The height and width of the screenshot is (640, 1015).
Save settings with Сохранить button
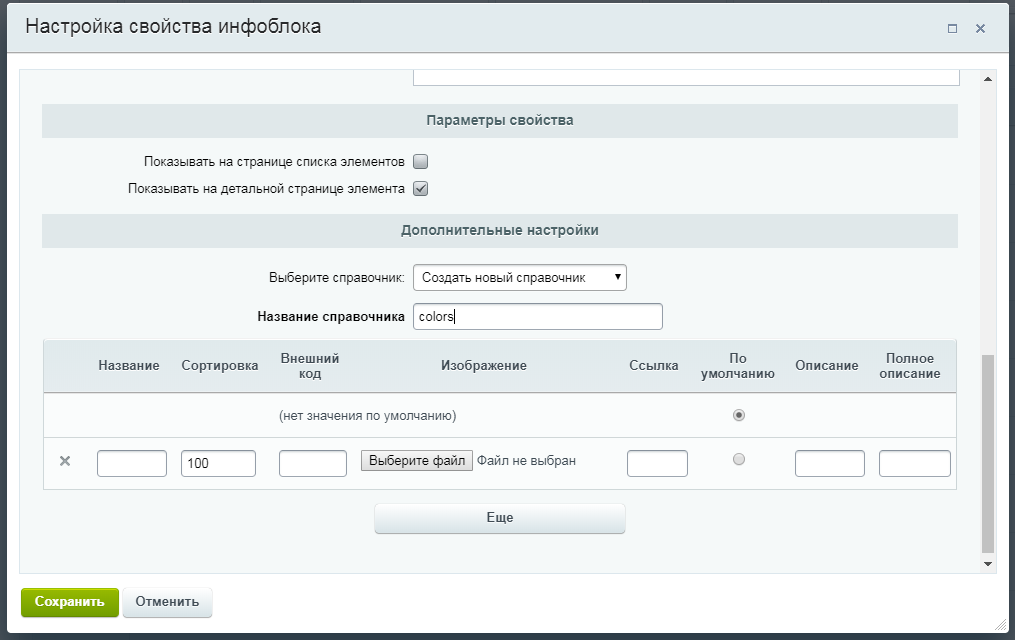point(70,602)
